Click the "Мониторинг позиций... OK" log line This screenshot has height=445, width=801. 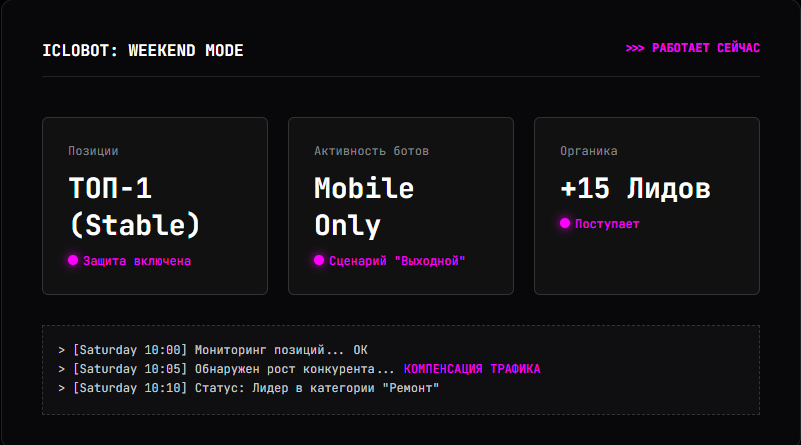pyautogui.click(x=281, y=350)
